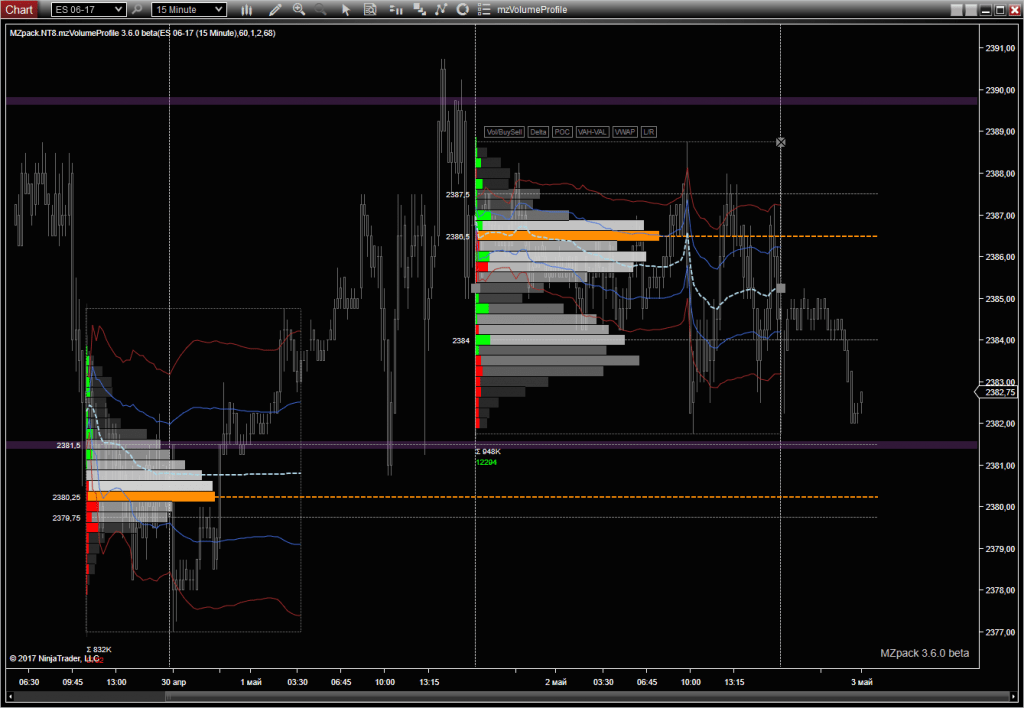1024x708 pixels.
Task: Expand the 15 Minute interval dropdown
Action: (x=189, y=9)
